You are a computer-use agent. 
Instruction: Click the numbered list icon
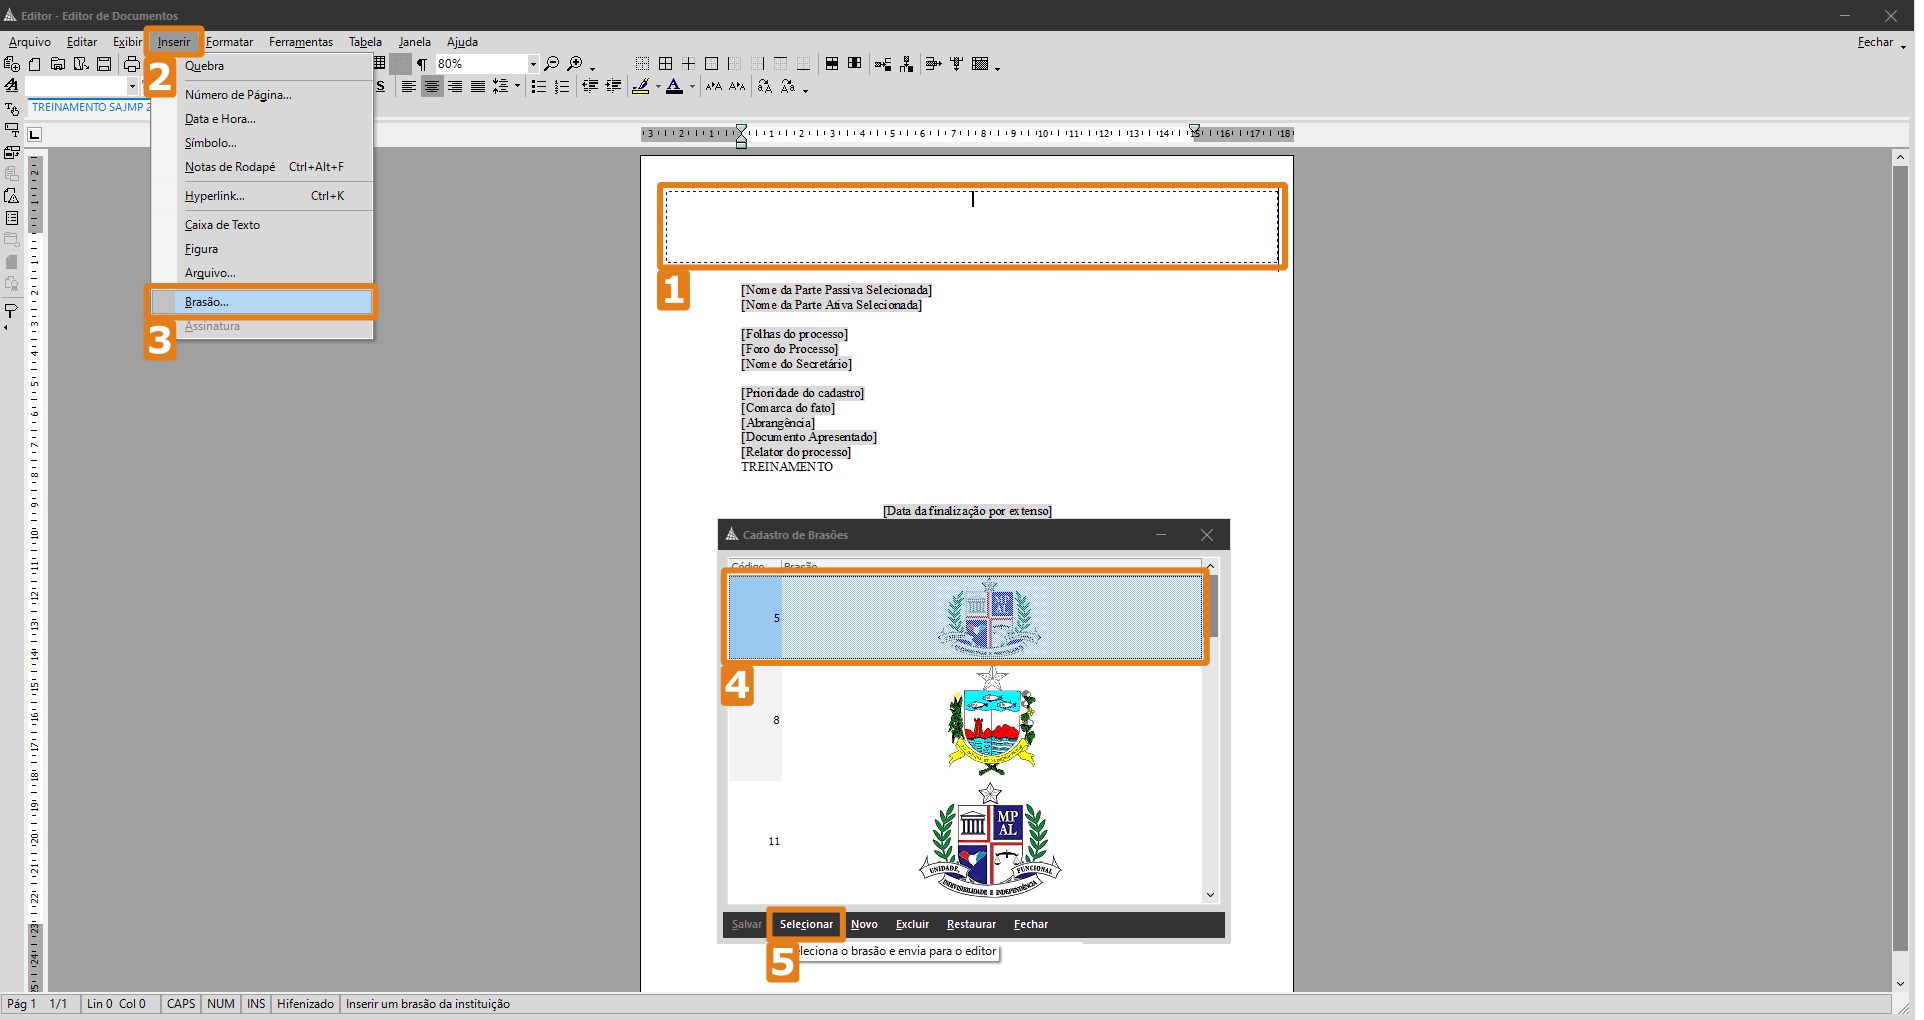click(562, 87)
